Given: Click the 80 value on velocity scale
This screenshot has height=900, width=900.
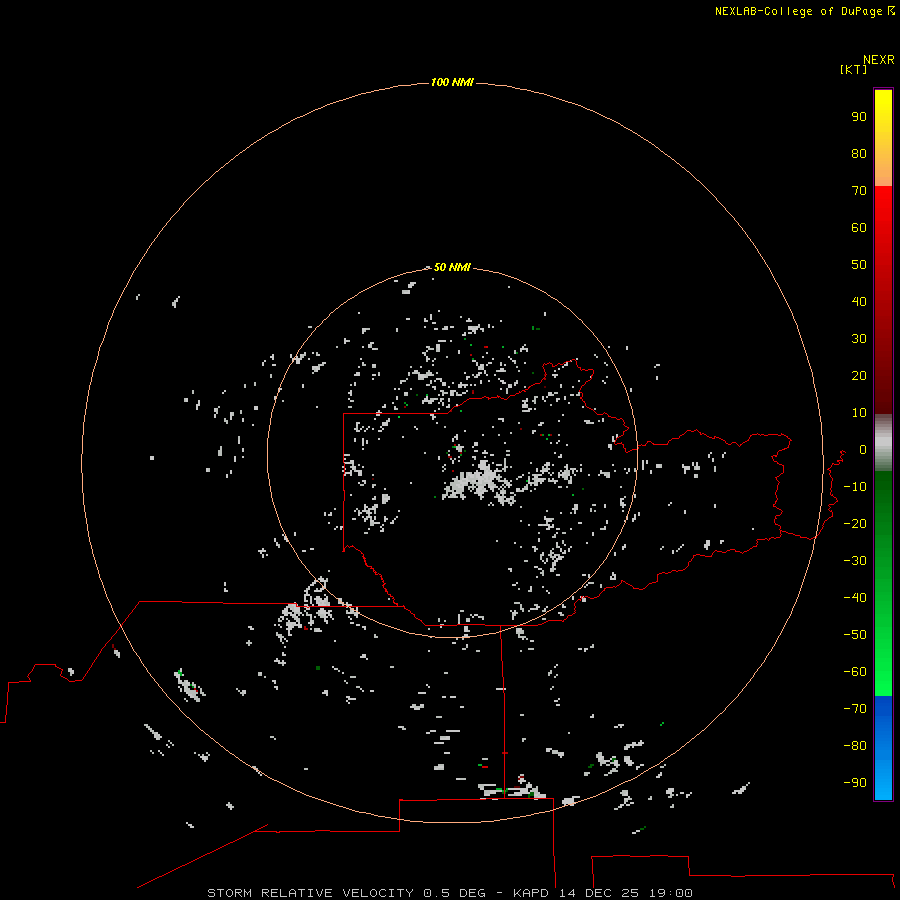Looking at the screenshot, I should click(x=859, y=153).
